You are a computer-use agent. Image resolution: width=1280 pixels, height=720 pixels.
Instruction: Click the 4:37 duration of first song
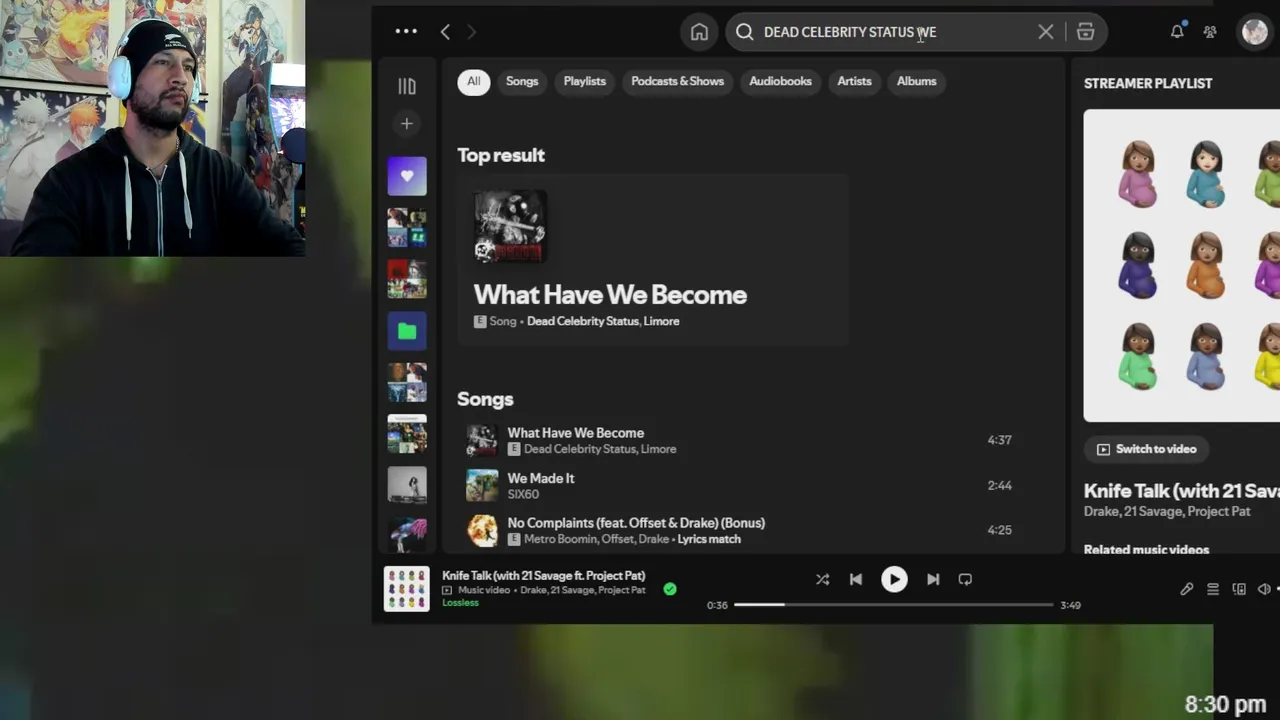999,440
